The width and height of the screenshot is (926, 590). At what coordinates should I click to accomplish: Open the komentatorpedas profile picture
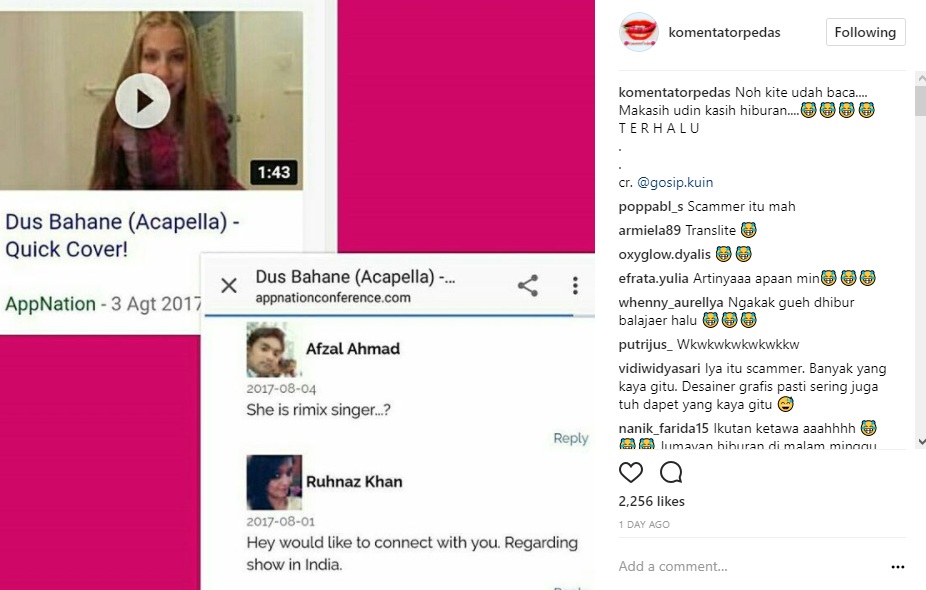(x=638, y=32)
